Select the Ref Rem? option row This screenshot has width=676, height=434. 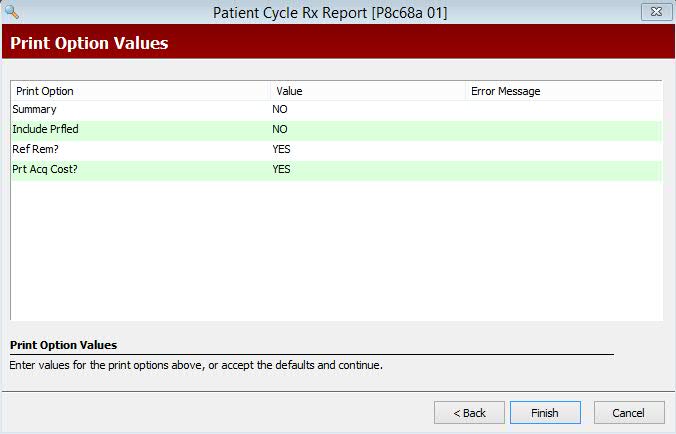[336, 150]
